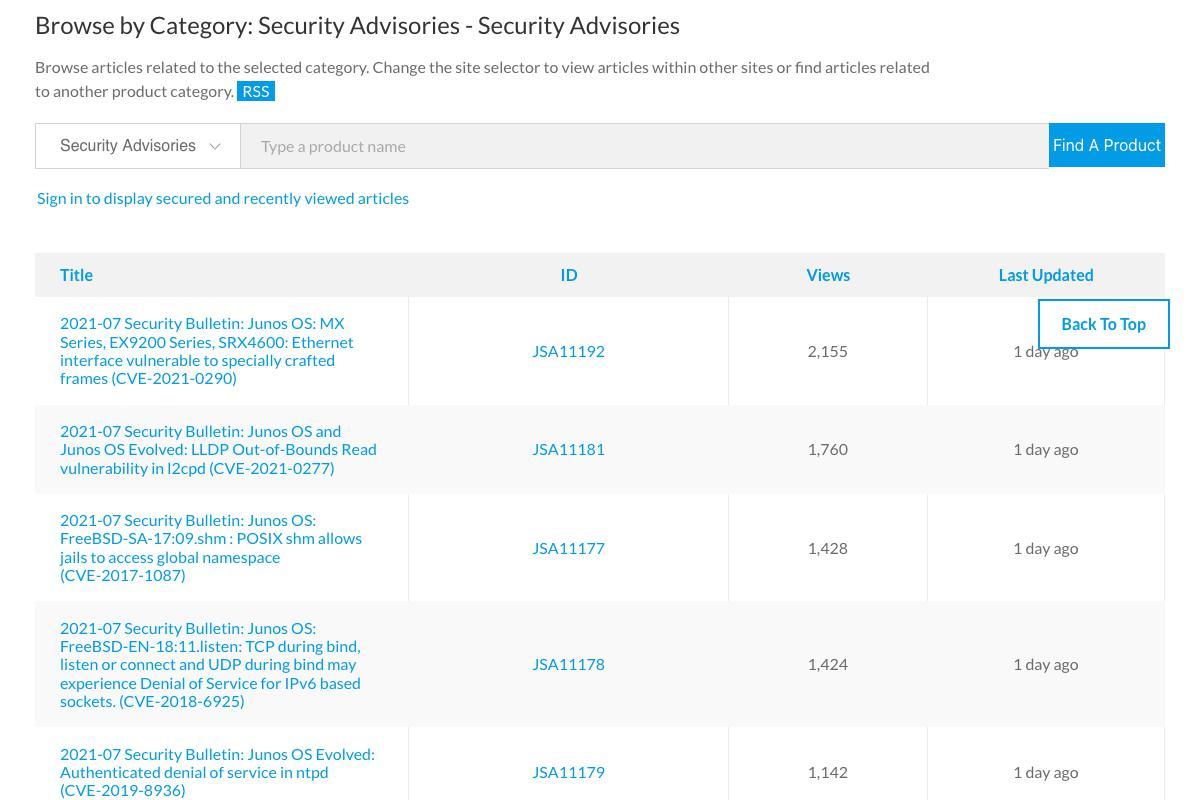Click the 2,155 views cell
Image resolution: width=1200 pixels, height=800 pixels.
pos(828,351)
